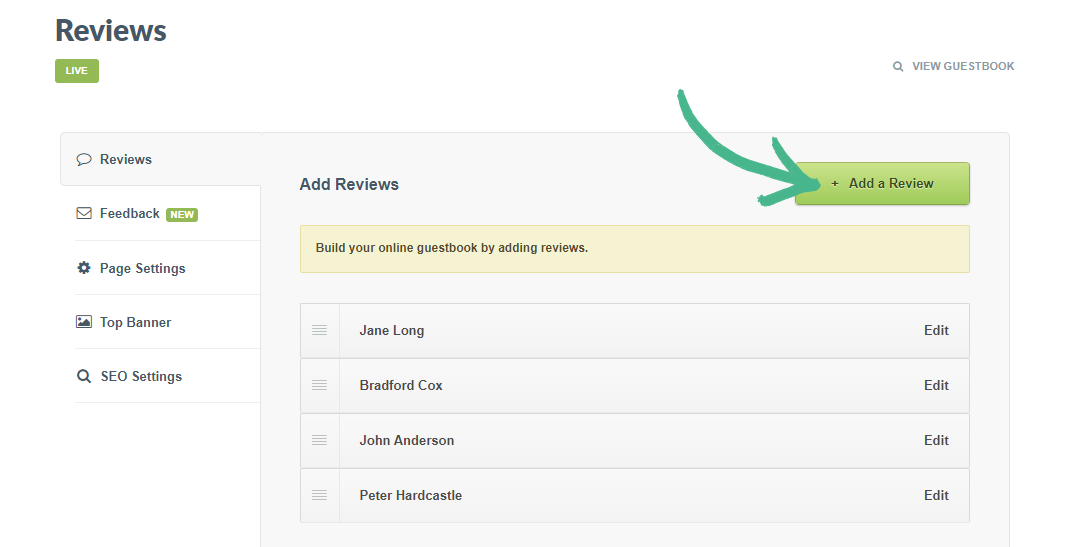Screen dimensions: 1075x547
Task: Switch to the Page Settings tab
Action: 142,268
